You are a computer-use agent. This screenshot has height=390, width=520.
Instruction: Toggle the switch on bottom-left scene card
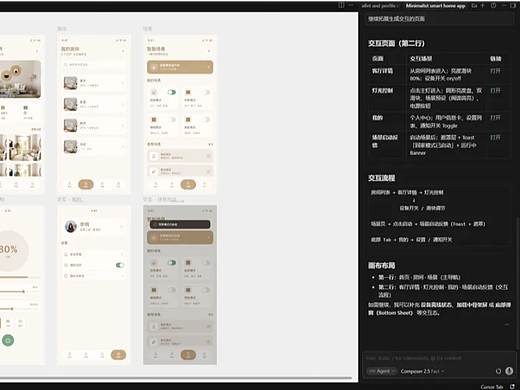172,119
